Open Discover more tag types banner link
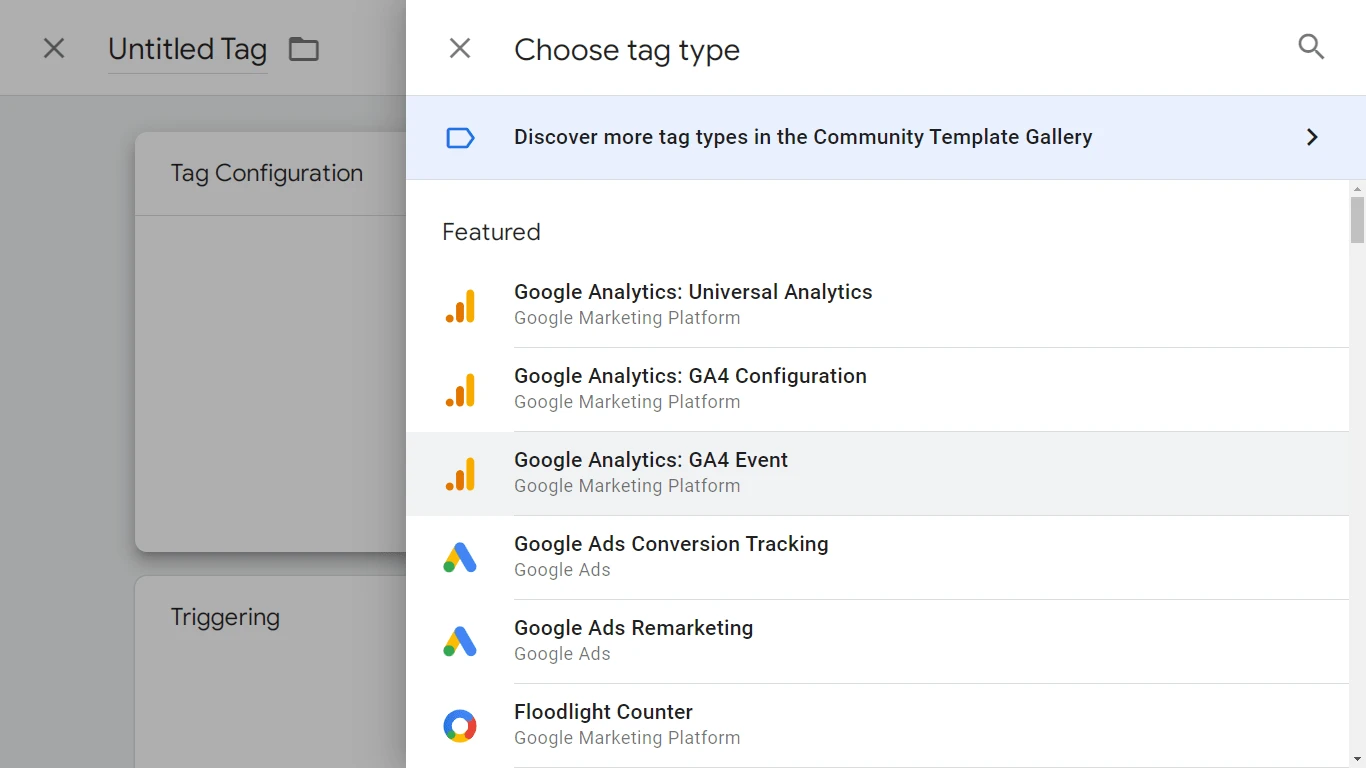Screen dimensions: 1366x768 802,138
